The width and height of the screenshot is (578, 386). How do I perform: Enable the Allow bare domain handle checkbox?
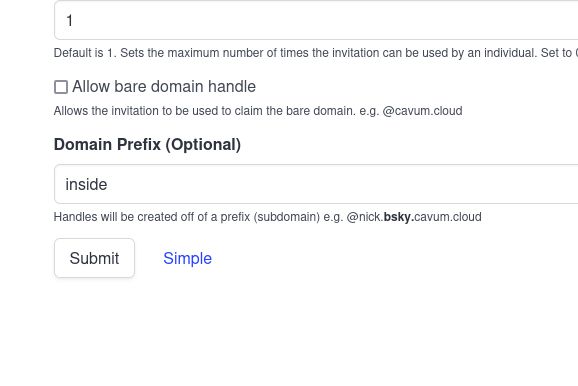coord(61,87)
